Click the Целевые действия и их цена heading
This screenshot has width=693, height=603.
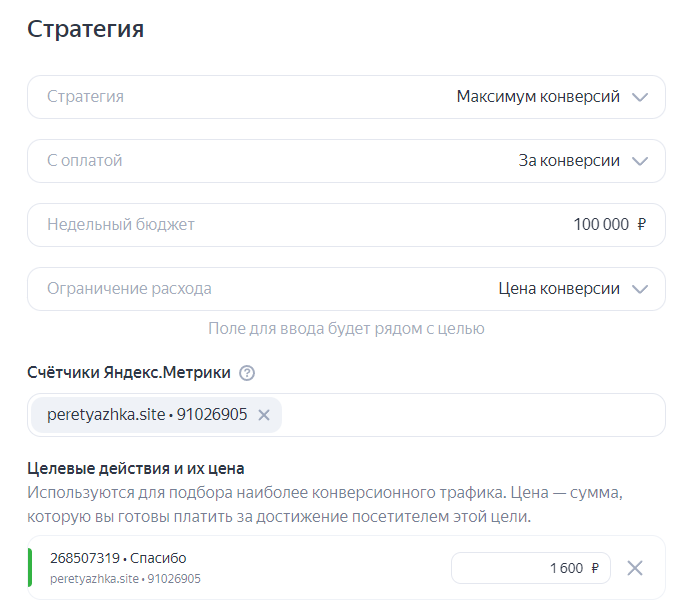[x=136, y=468]
